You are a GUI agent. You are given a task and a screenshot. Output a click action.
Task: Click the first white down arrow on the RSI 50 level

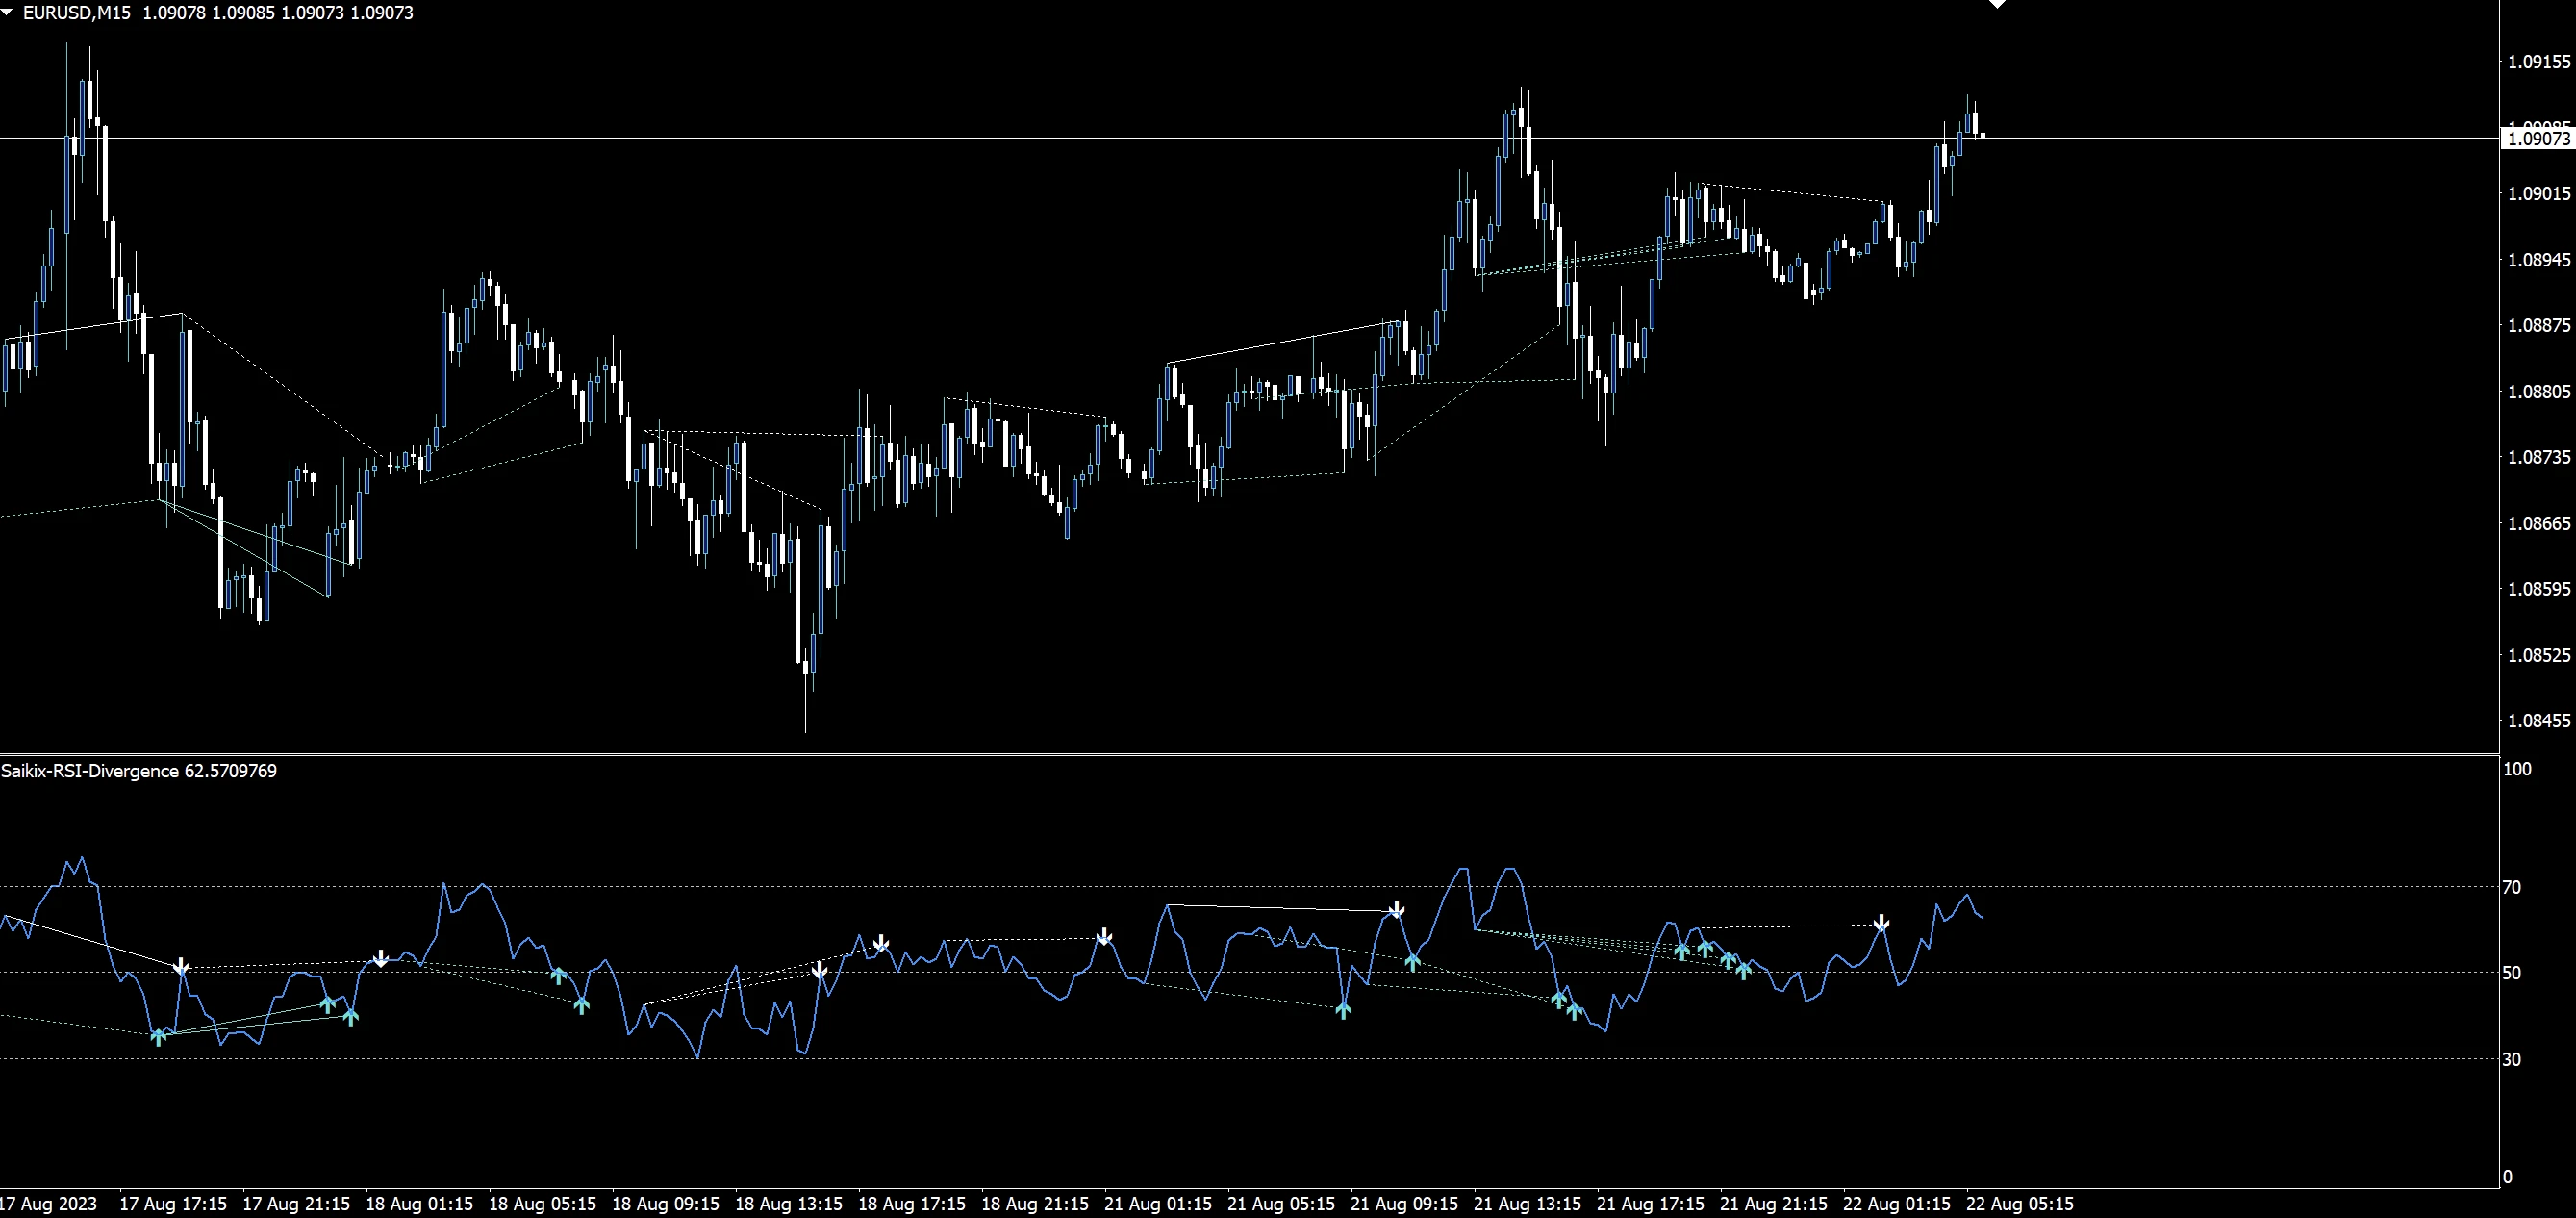180,966
